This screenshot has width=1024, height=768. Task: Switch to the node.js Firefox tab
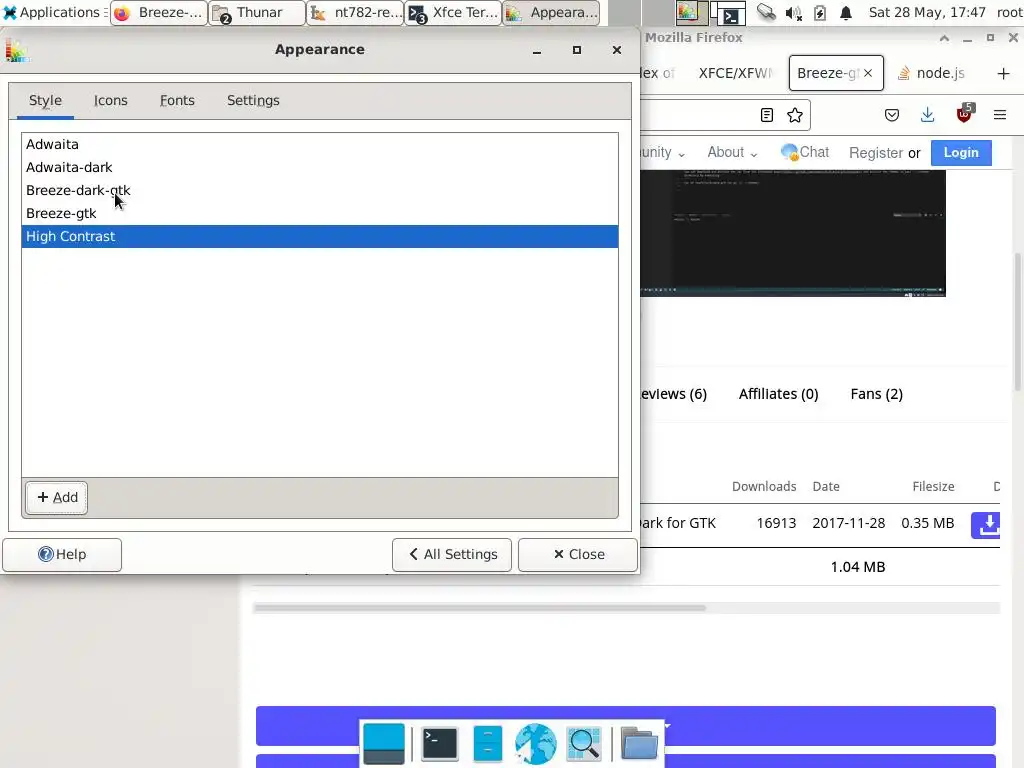tap(931, 73)
